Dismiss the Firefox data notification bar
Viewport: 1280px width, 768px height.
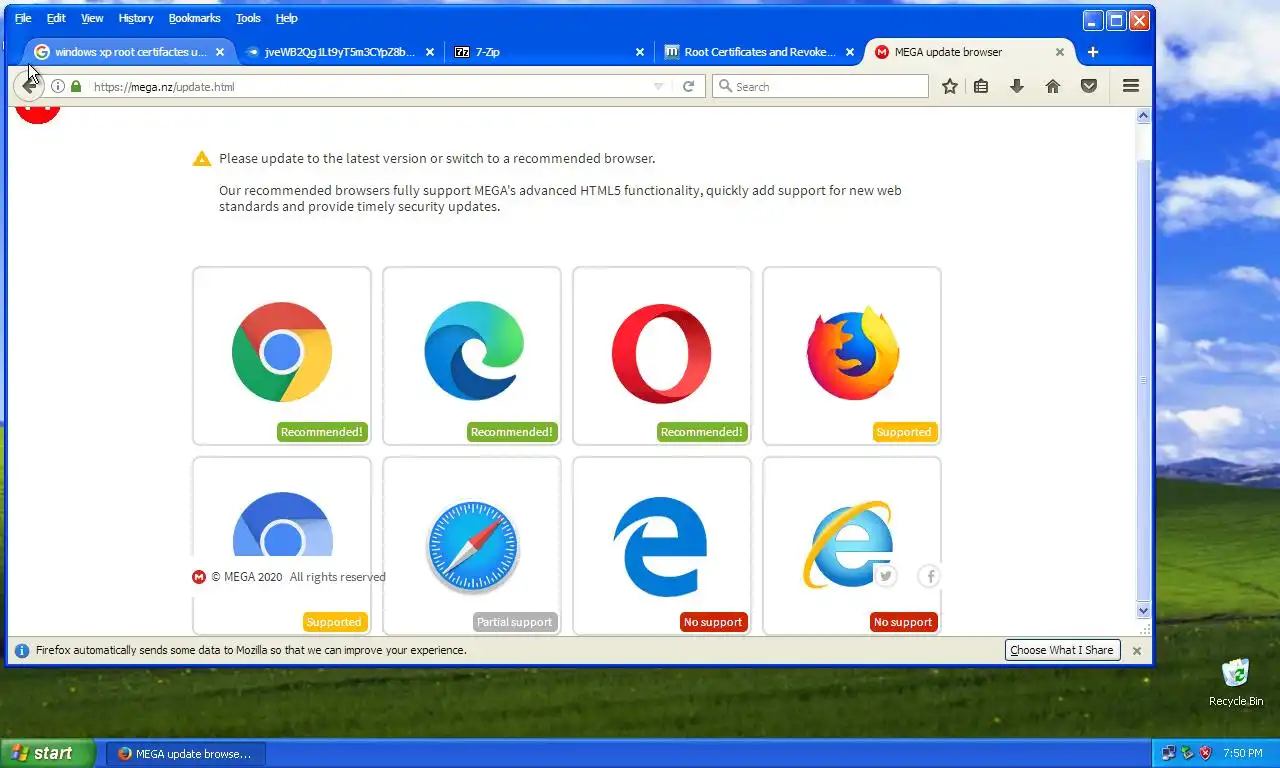(x=1136, y=650)
